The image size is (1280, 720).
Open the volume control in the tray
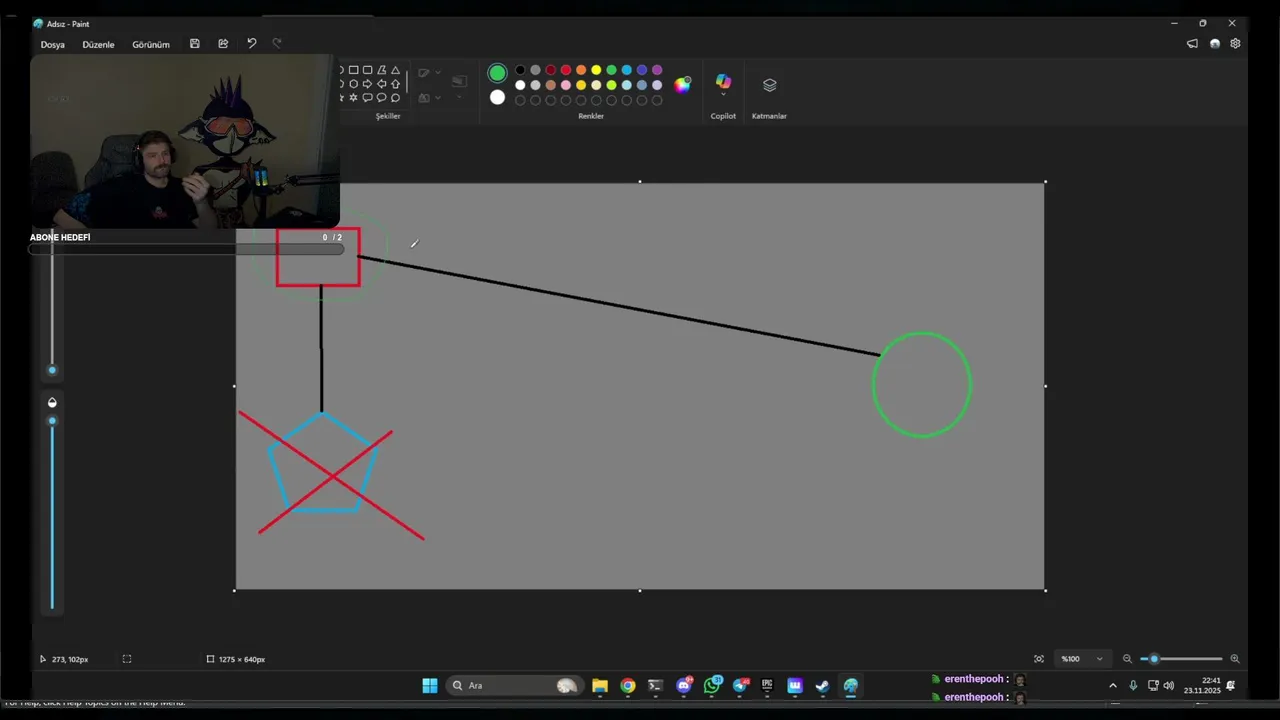tap(1169, 686)
